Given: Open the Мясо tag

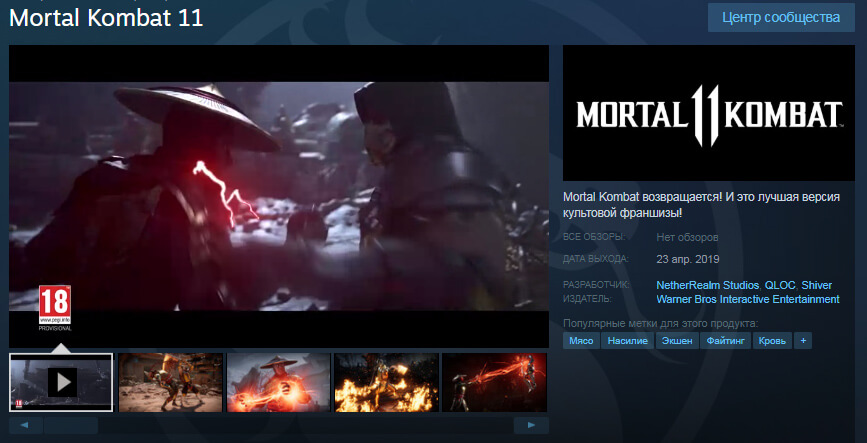Looking at the screenshot, I should pos(581,341).
